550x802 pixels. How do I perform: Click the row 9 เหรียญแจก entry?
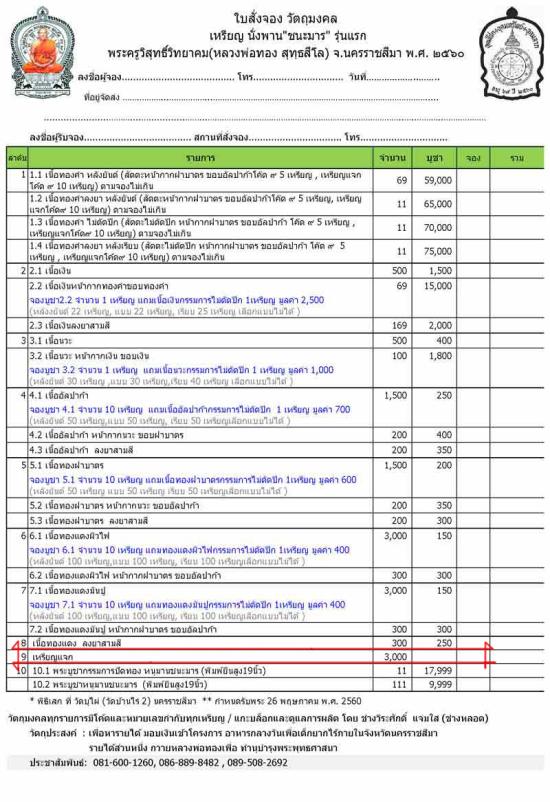[53, 657]
